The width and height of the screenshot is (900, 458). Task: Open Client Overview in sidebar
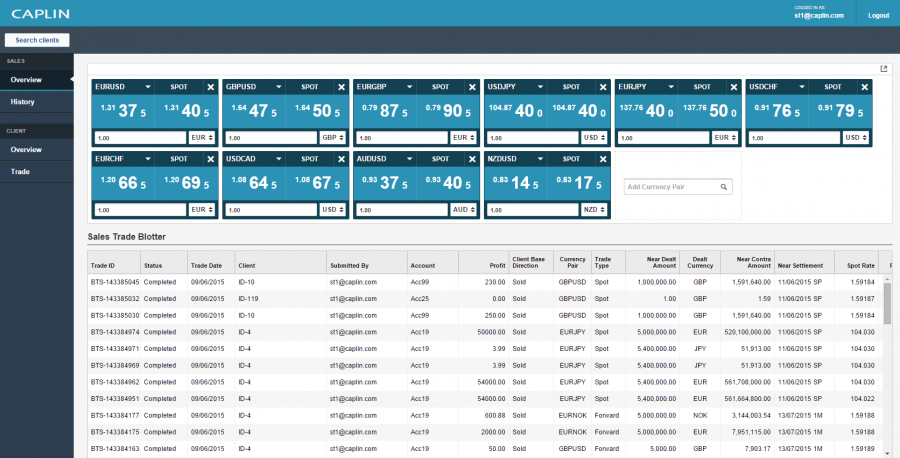tap(37, 149)
